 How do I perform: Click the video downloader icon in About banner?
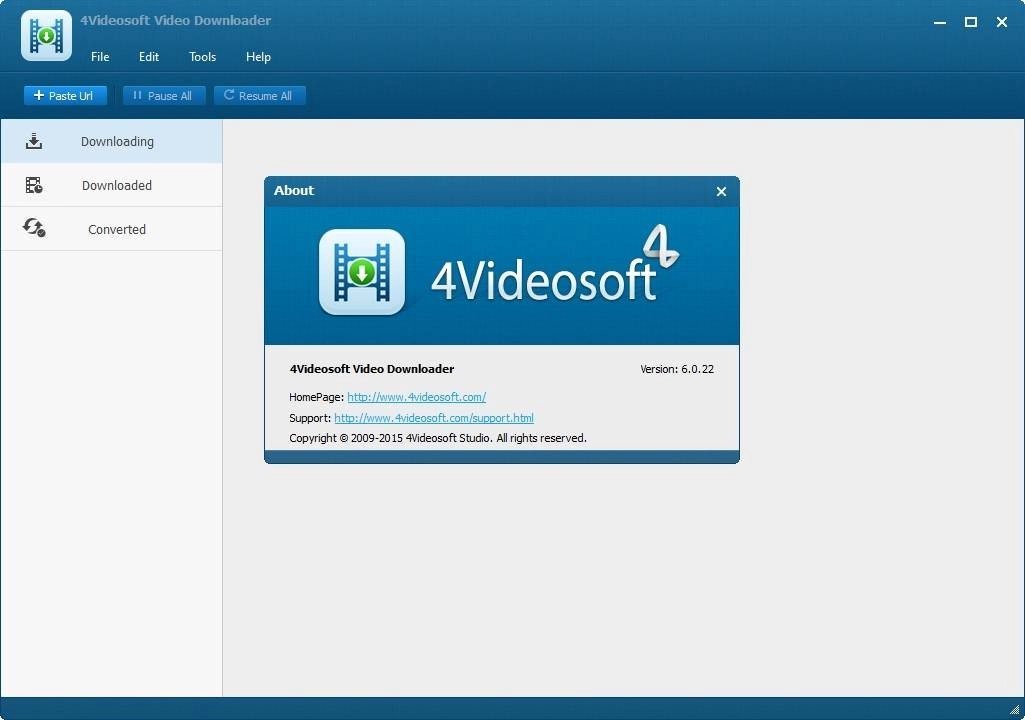[x=361, y=272]
